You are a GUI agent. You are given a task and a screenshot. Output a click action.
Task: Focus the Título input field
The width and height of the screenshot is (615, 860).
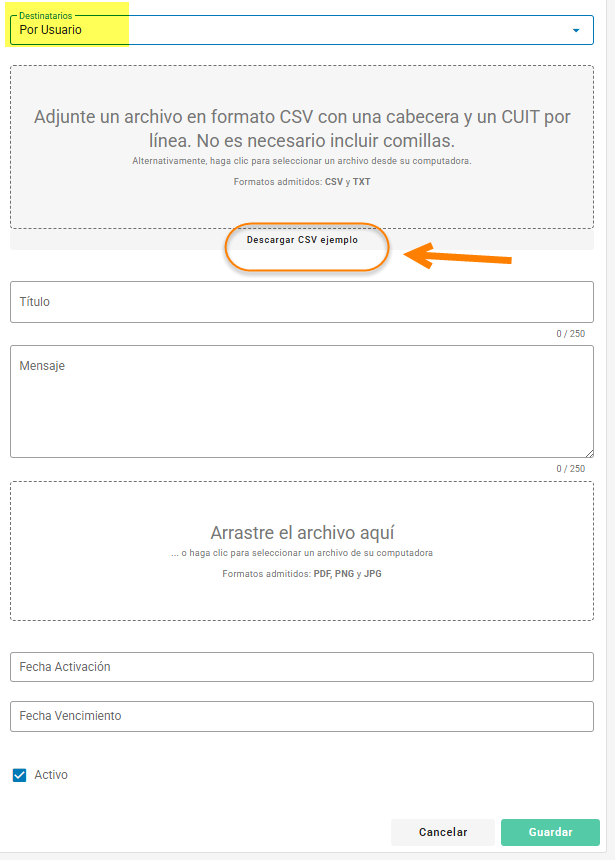[x=302, y=302]
